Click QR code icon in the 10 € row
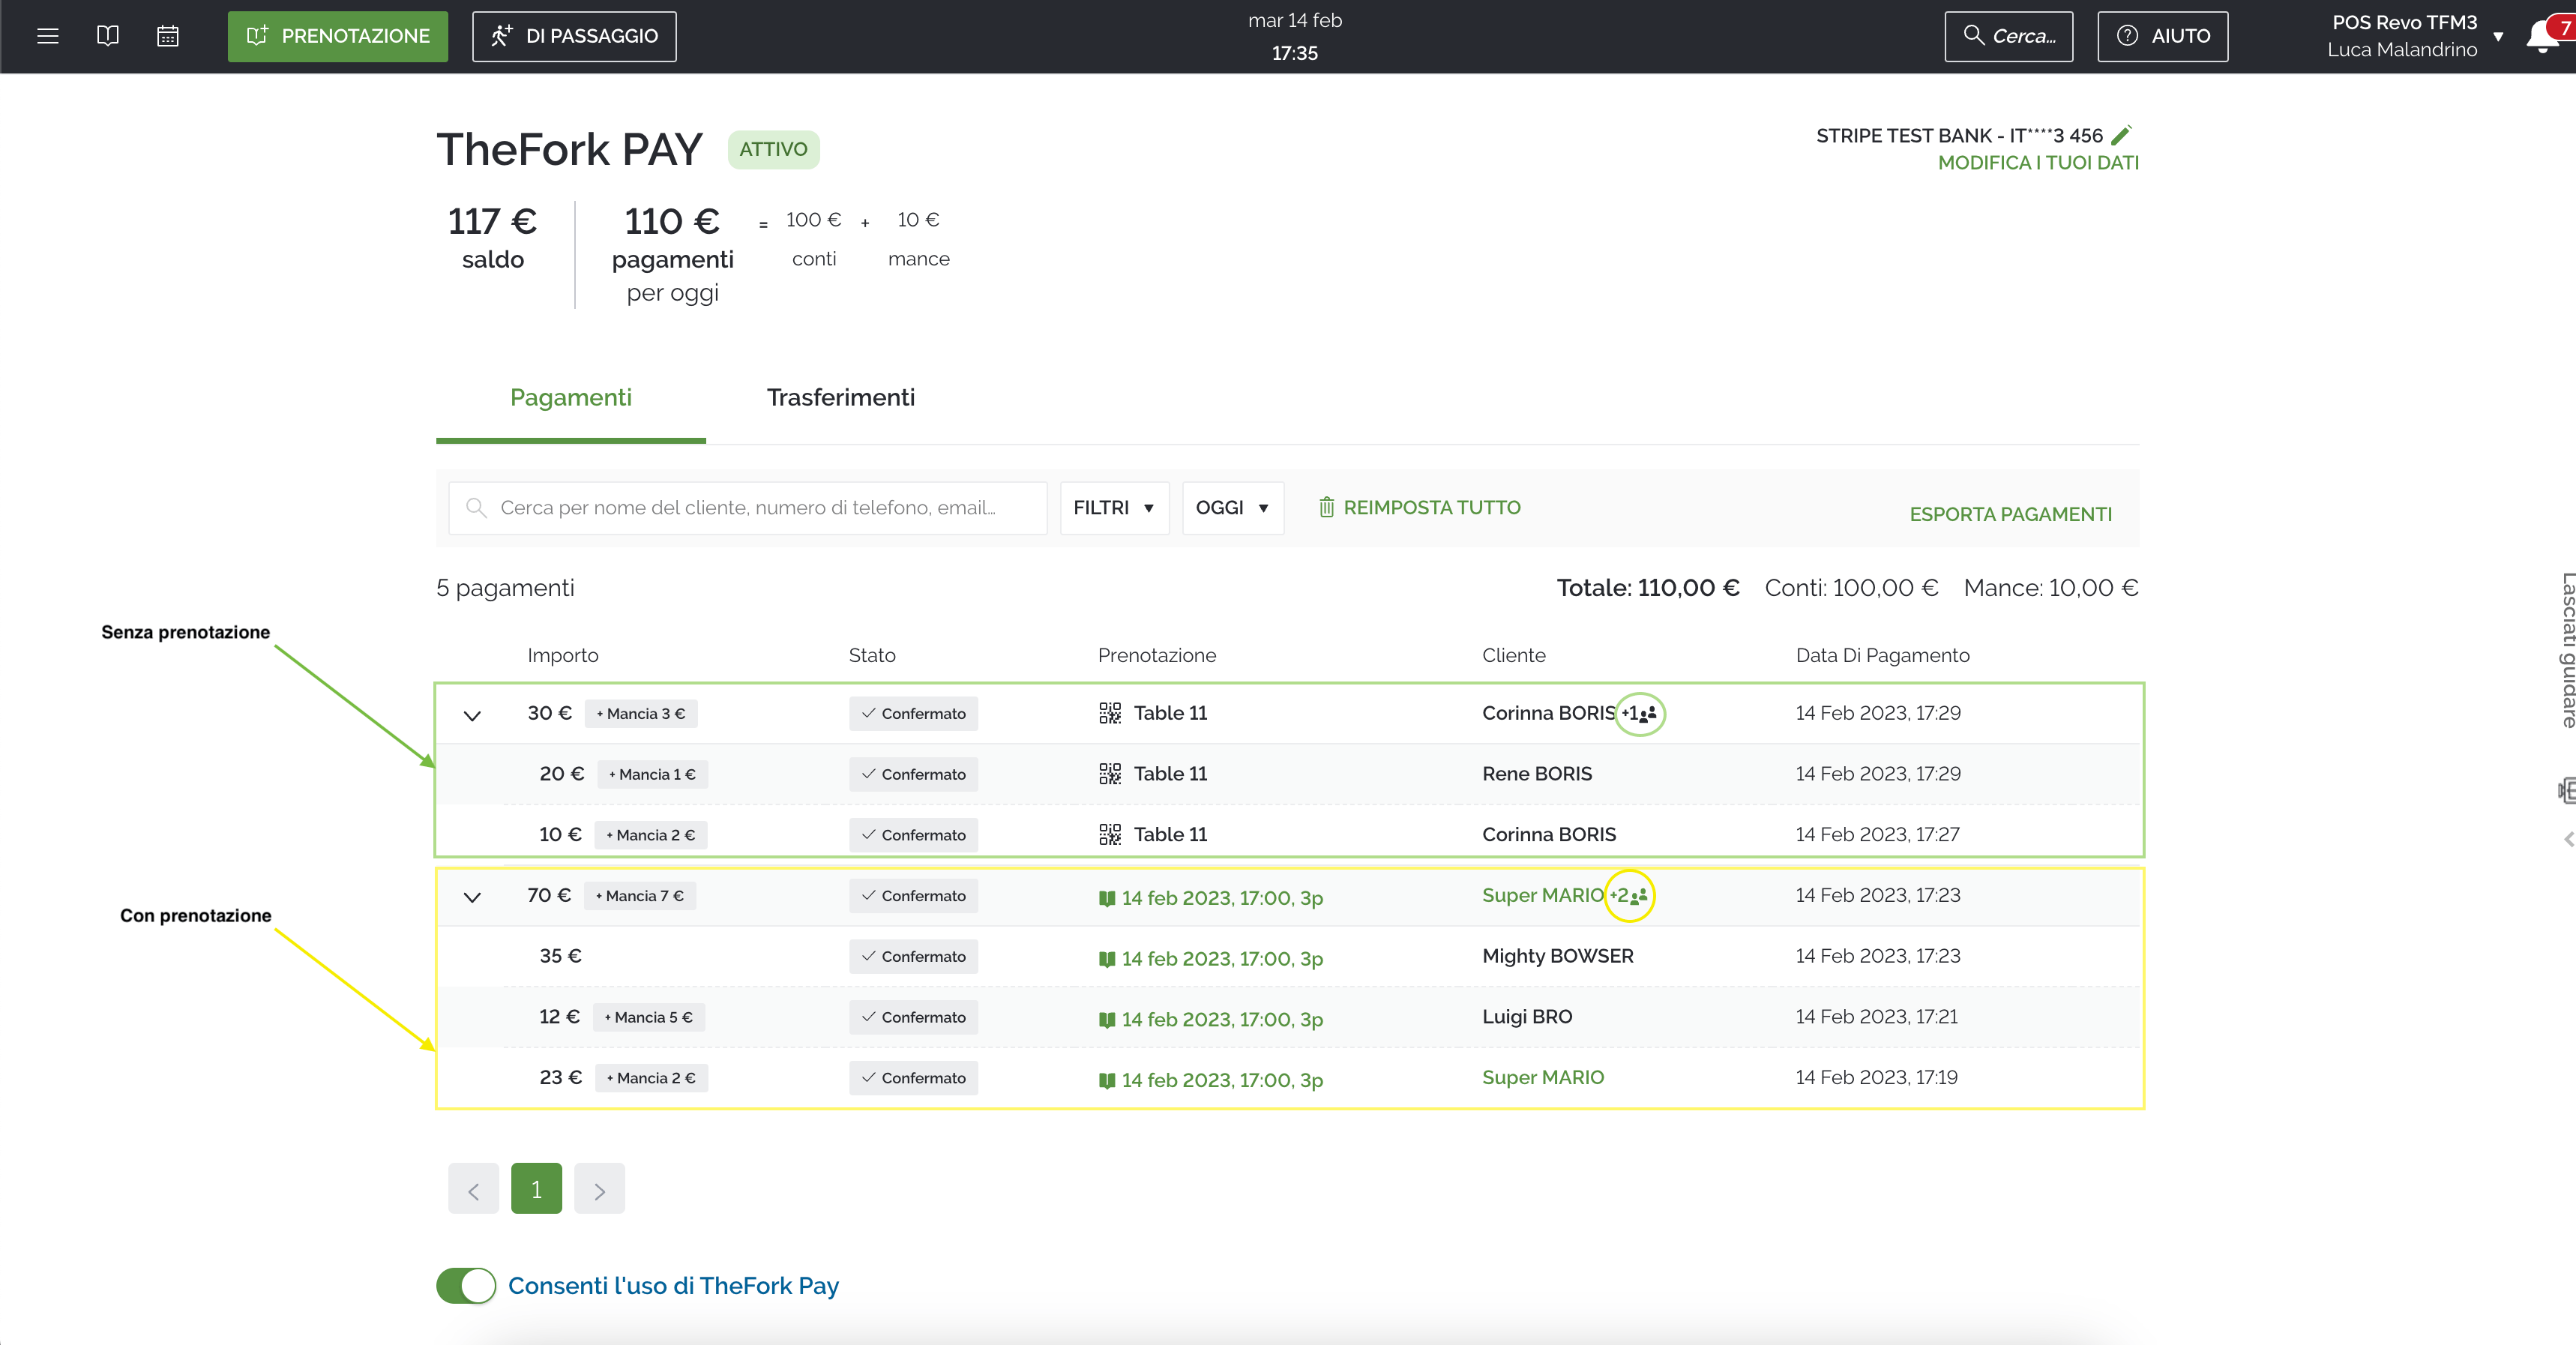Screen dimensions: 2576x1345 (1109, 834)
